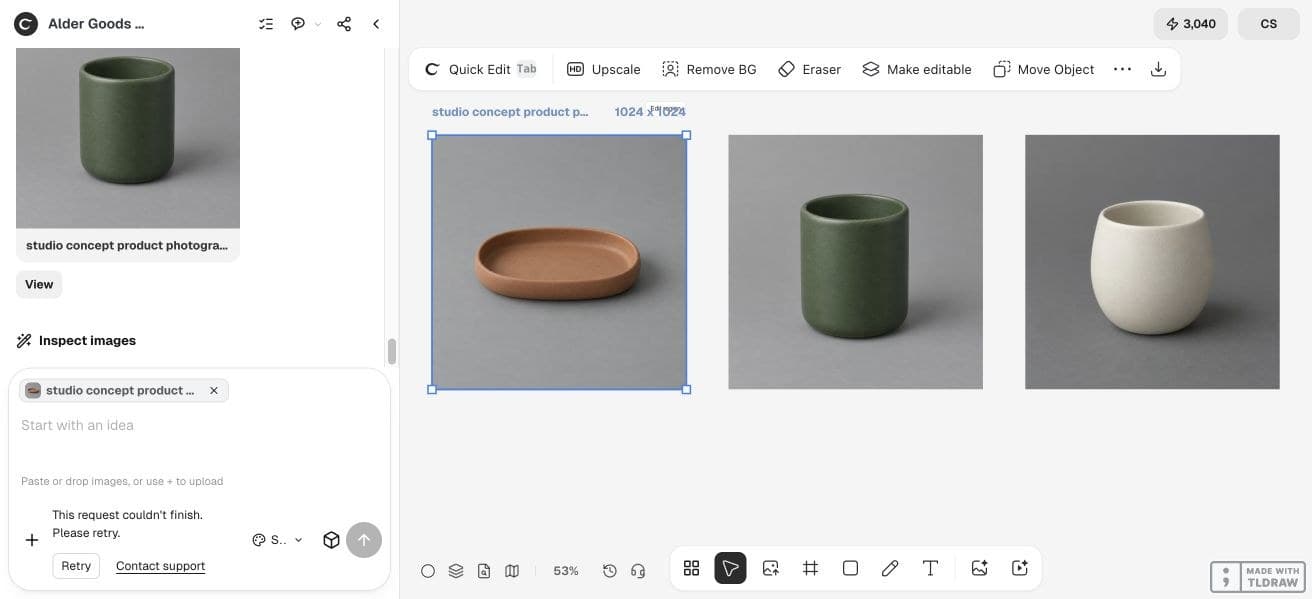The image size is (1312, 599).
Task: Open Inspect images action
Action: point(76,341)
